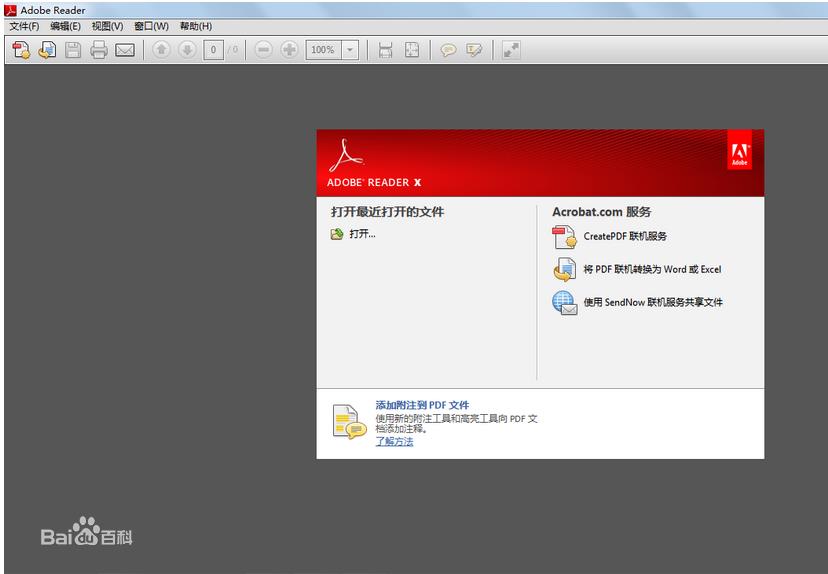Toggle fit-to-window-width scrolling icon
This screenshot has width=828, height=574.
coord(385,50)
